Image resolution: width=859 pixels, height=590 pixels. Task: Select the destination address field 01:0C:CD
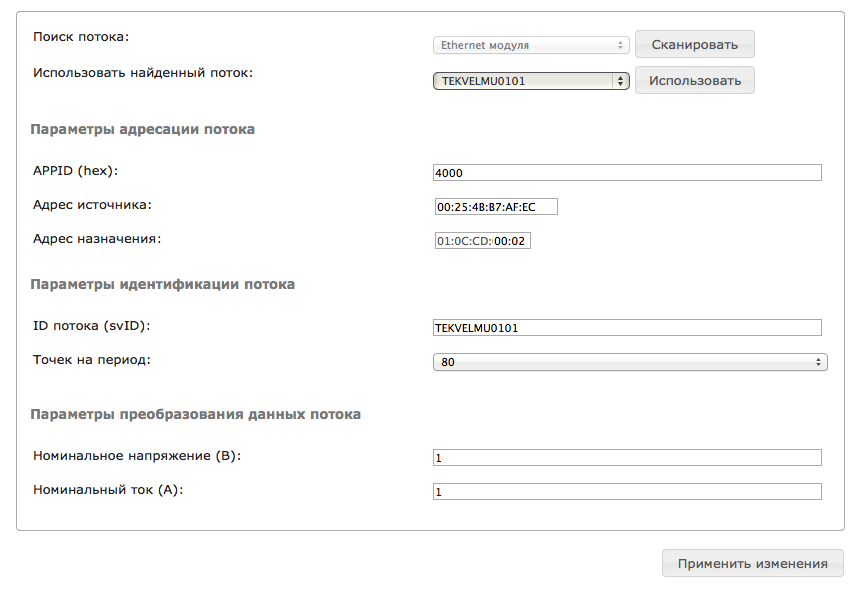click(483, 241)
